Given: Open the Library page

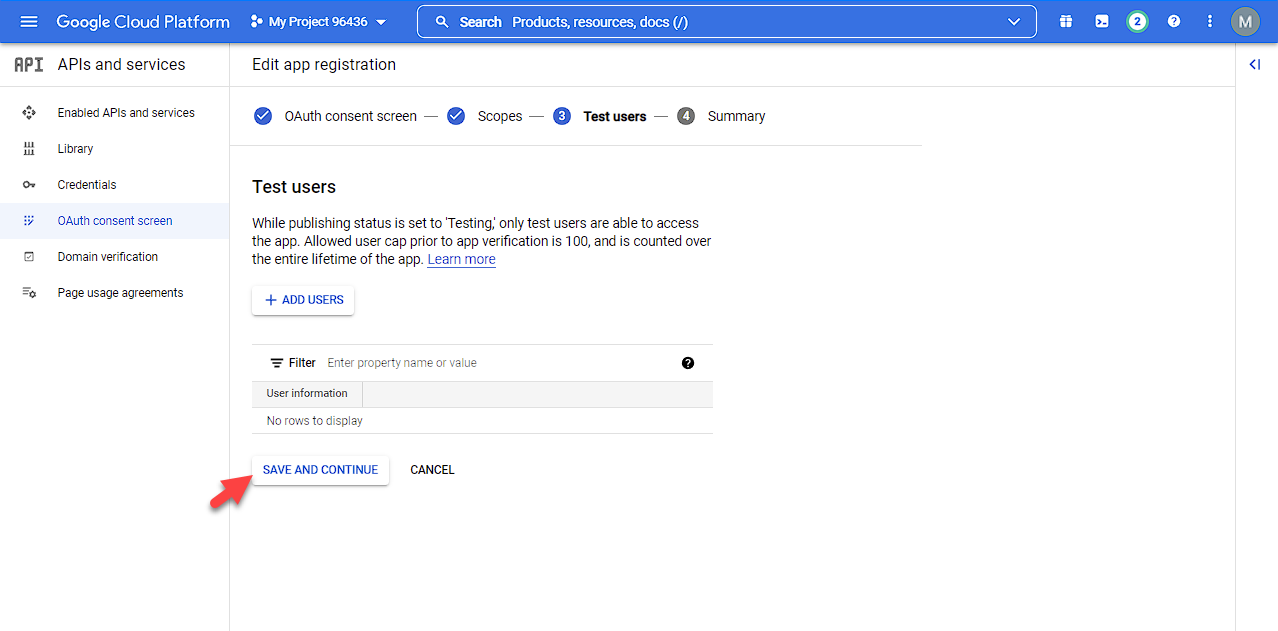Looking at the screenshot, I should point(75,149).
